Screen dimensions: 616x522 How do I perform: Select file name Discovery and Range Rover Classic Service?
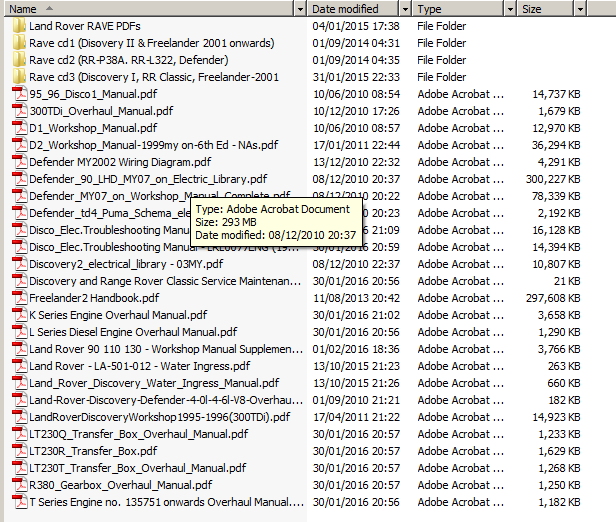[165, 281]
